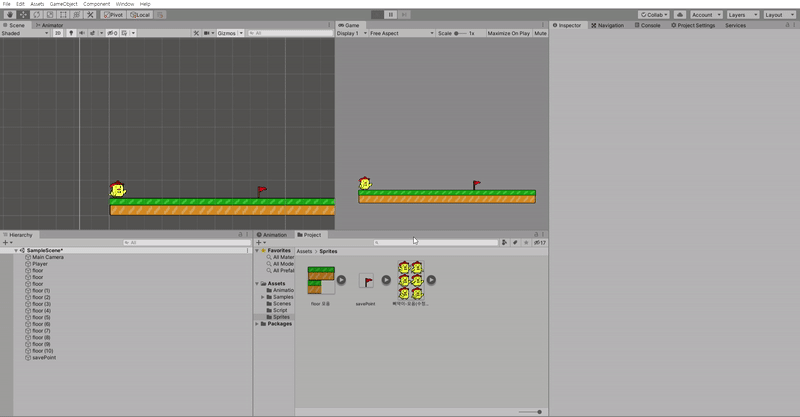
Task: Open the Shaded draw mode dropdown
Action: pyautogui.click(x=25, y=33)
